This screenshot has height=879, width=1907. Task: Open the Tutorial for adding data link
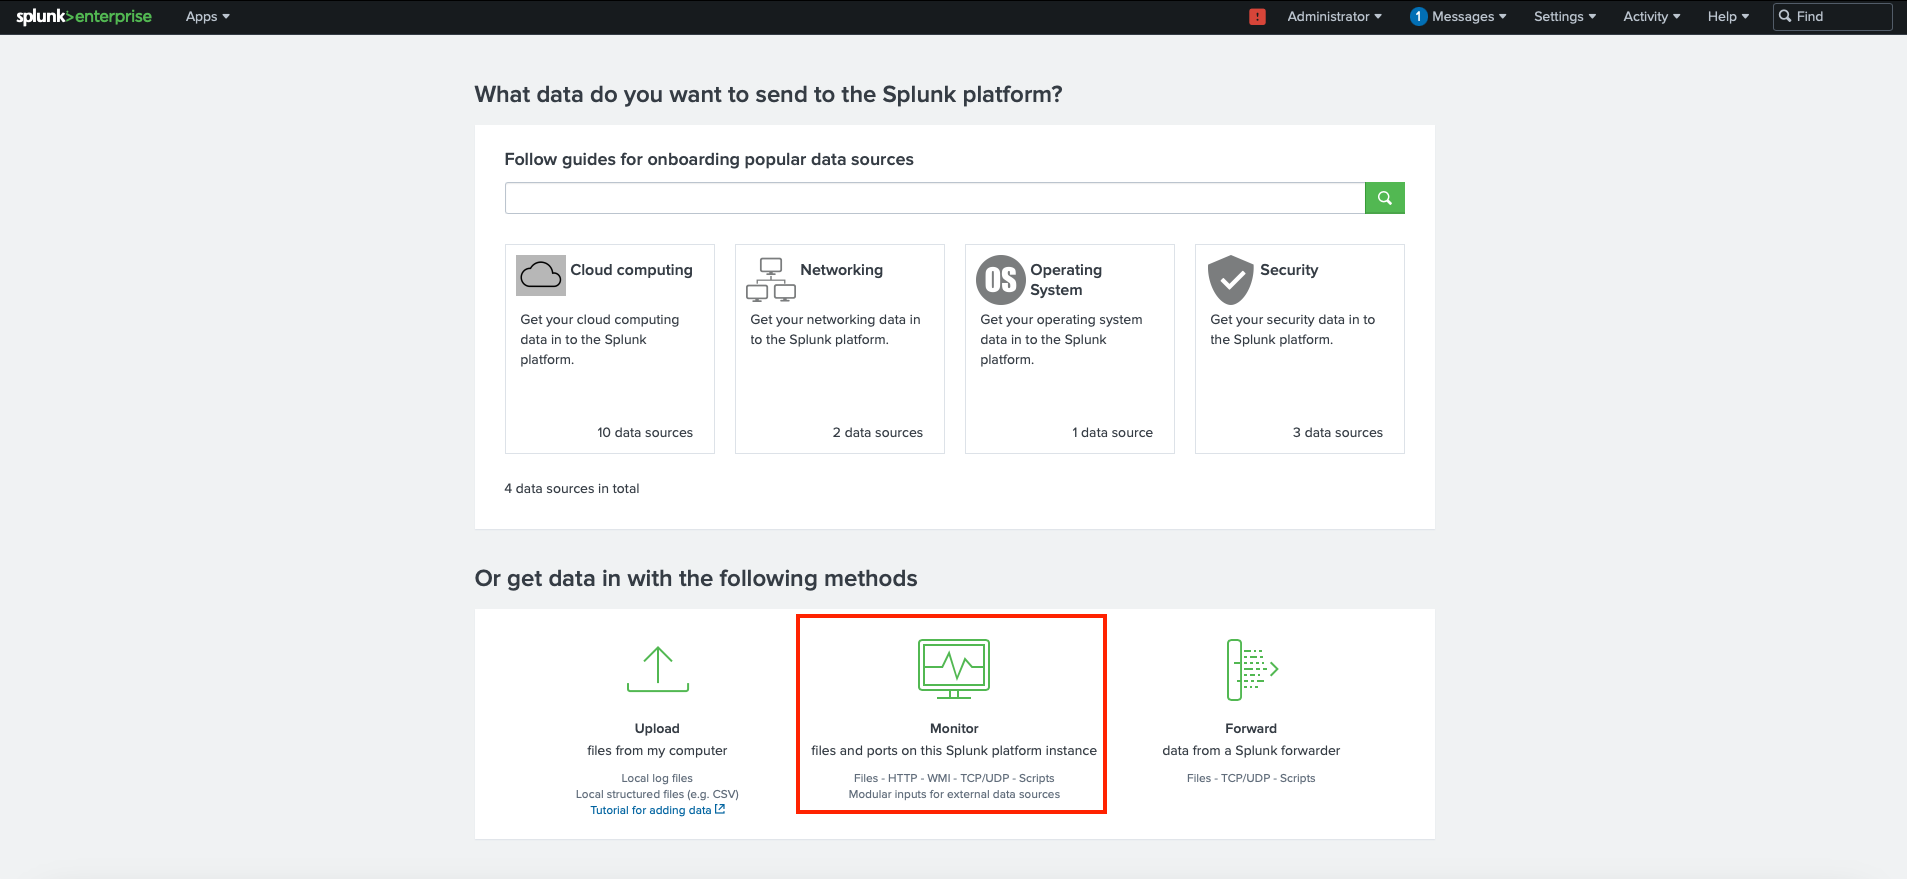pyautogui.click(x=651, y=811)
